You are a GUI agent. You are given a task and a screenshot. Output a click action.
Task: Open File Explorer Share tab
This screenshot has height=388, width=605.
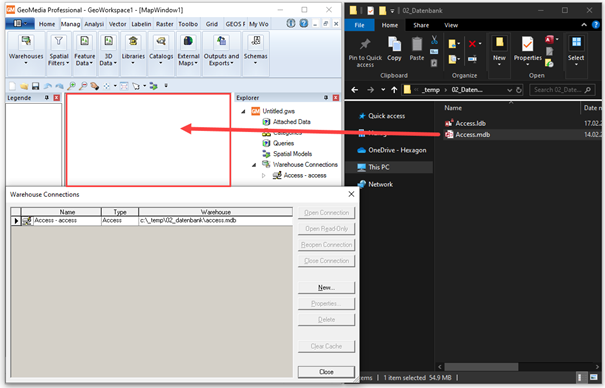click(x=421, y=25)
